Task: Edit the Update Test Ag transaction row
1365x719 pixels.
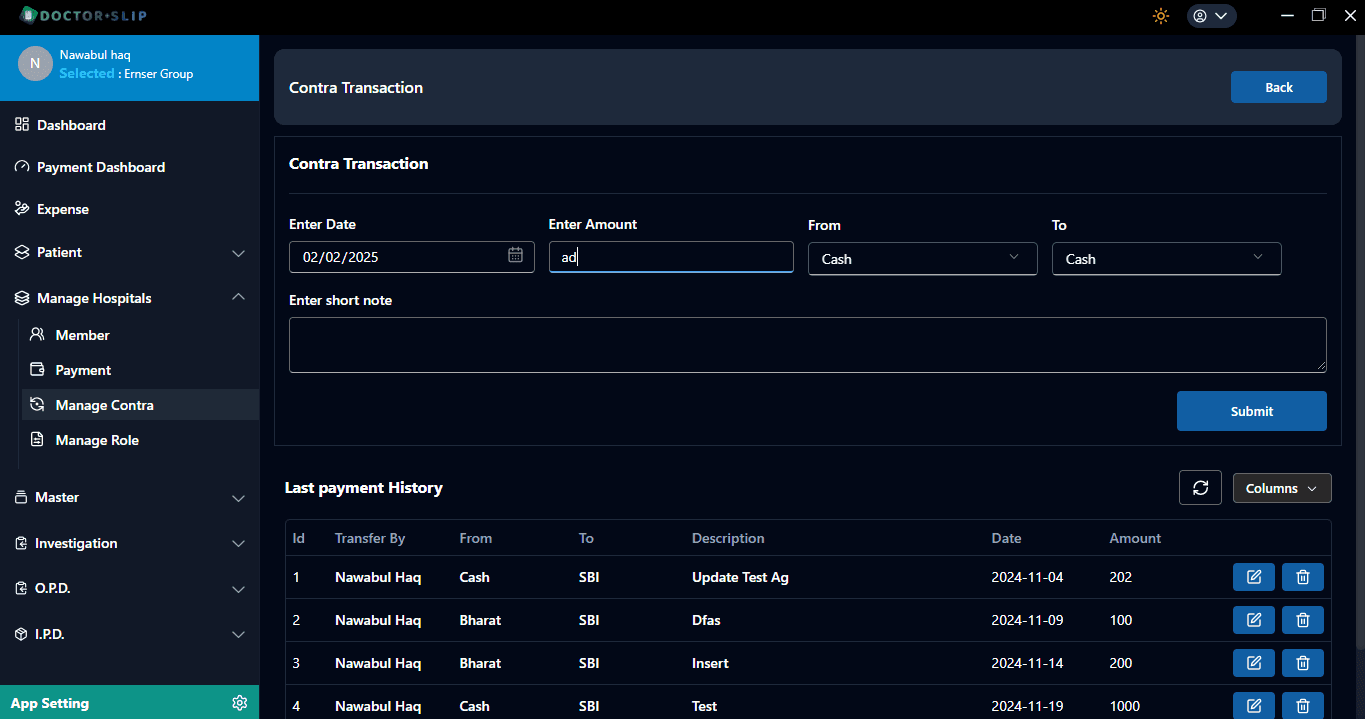Action: point(1253,577)
